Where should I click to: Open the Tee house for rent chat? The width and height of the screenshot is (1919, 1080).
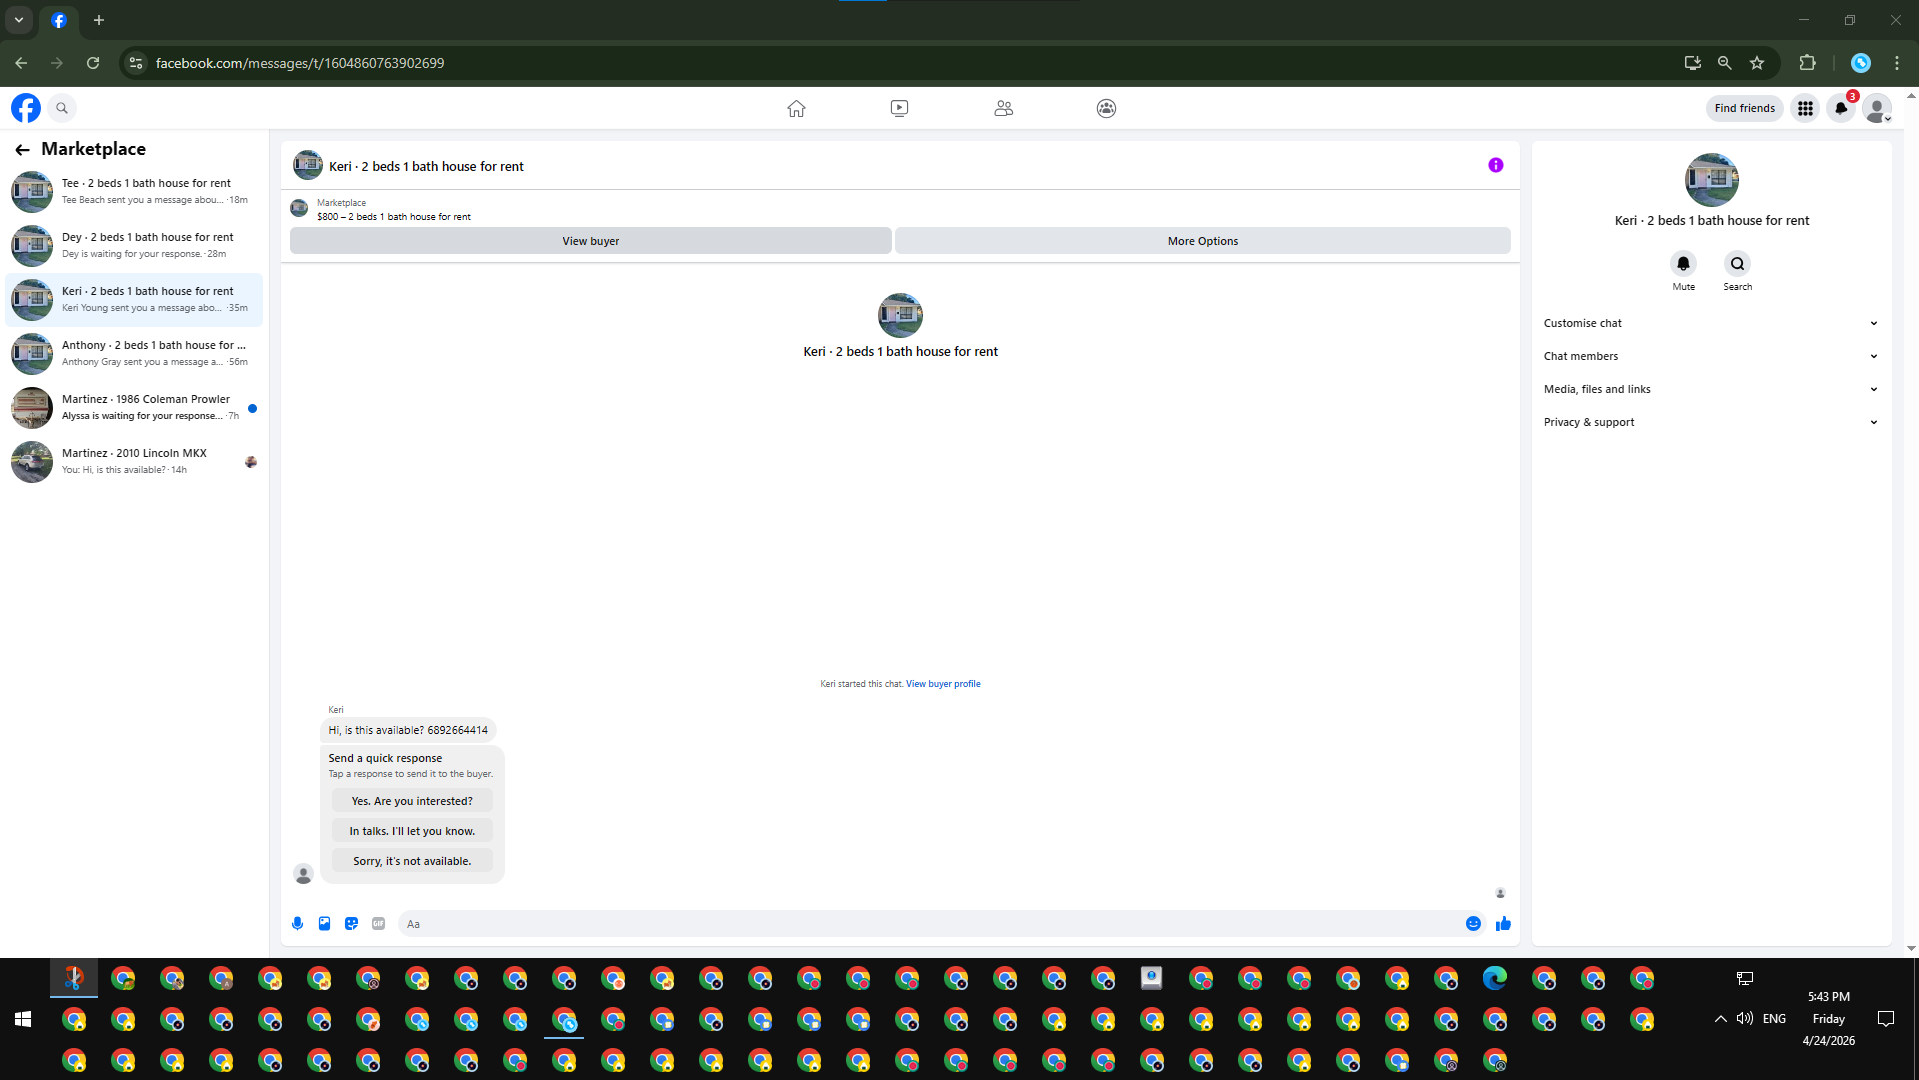coord(134,191)
